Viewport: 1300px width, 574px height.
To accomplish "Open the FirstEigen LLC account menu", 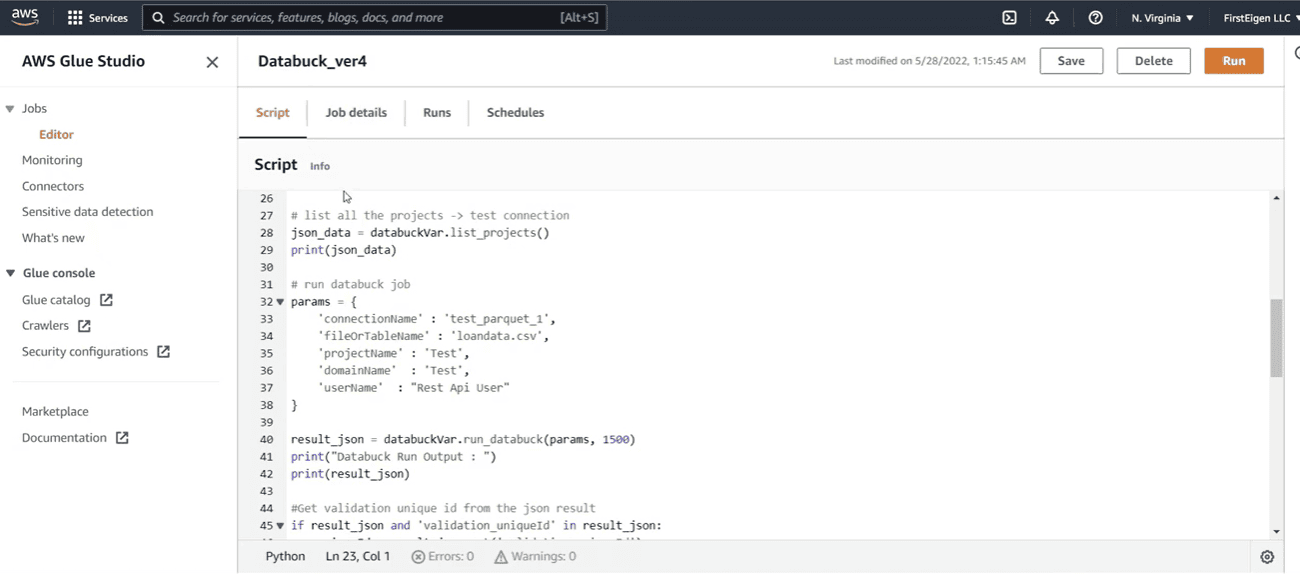I will point(1260,18).
